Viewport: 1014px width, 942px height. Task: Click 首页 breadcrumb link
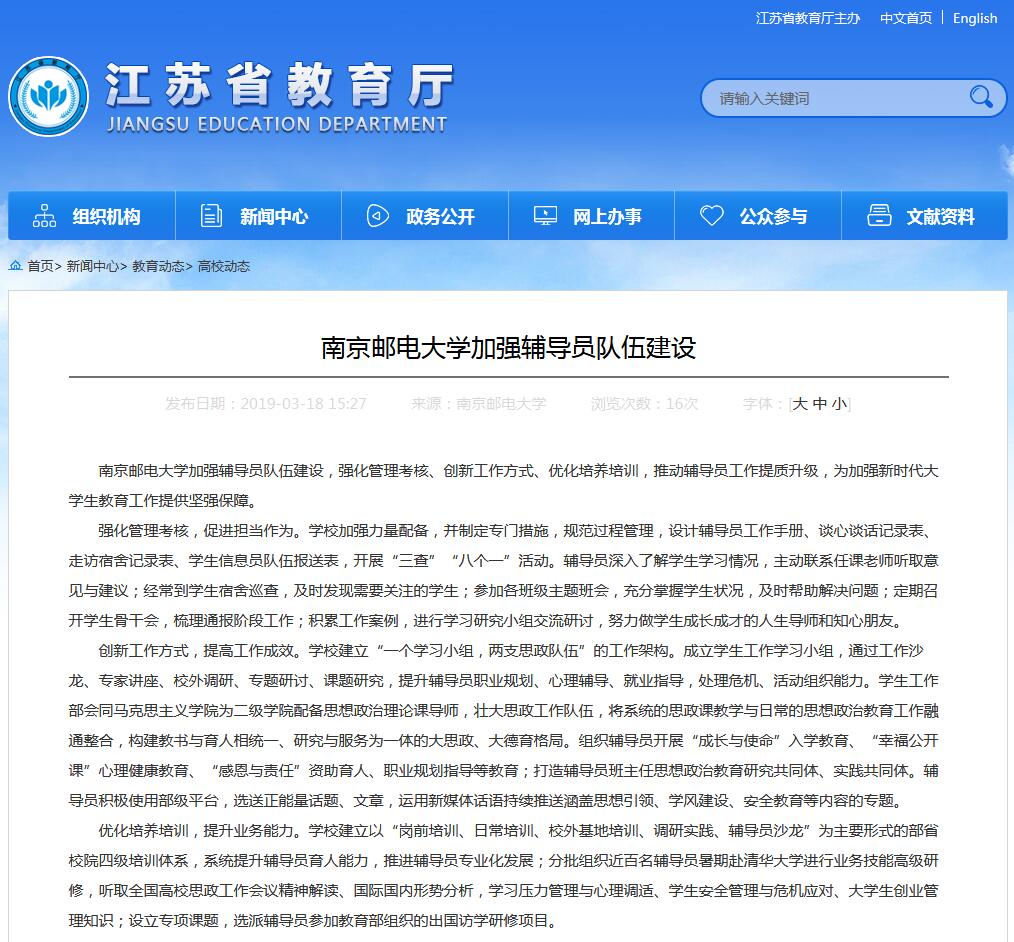point(40,266)
